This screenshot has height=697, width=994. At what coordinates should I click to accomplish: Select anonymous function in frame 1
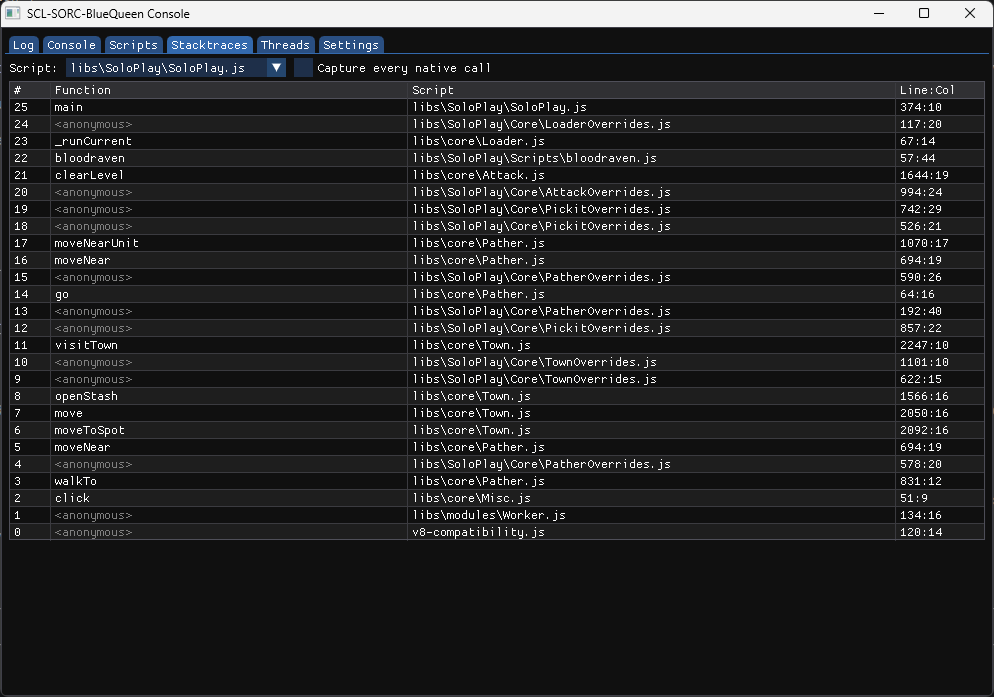click(93, 515)
